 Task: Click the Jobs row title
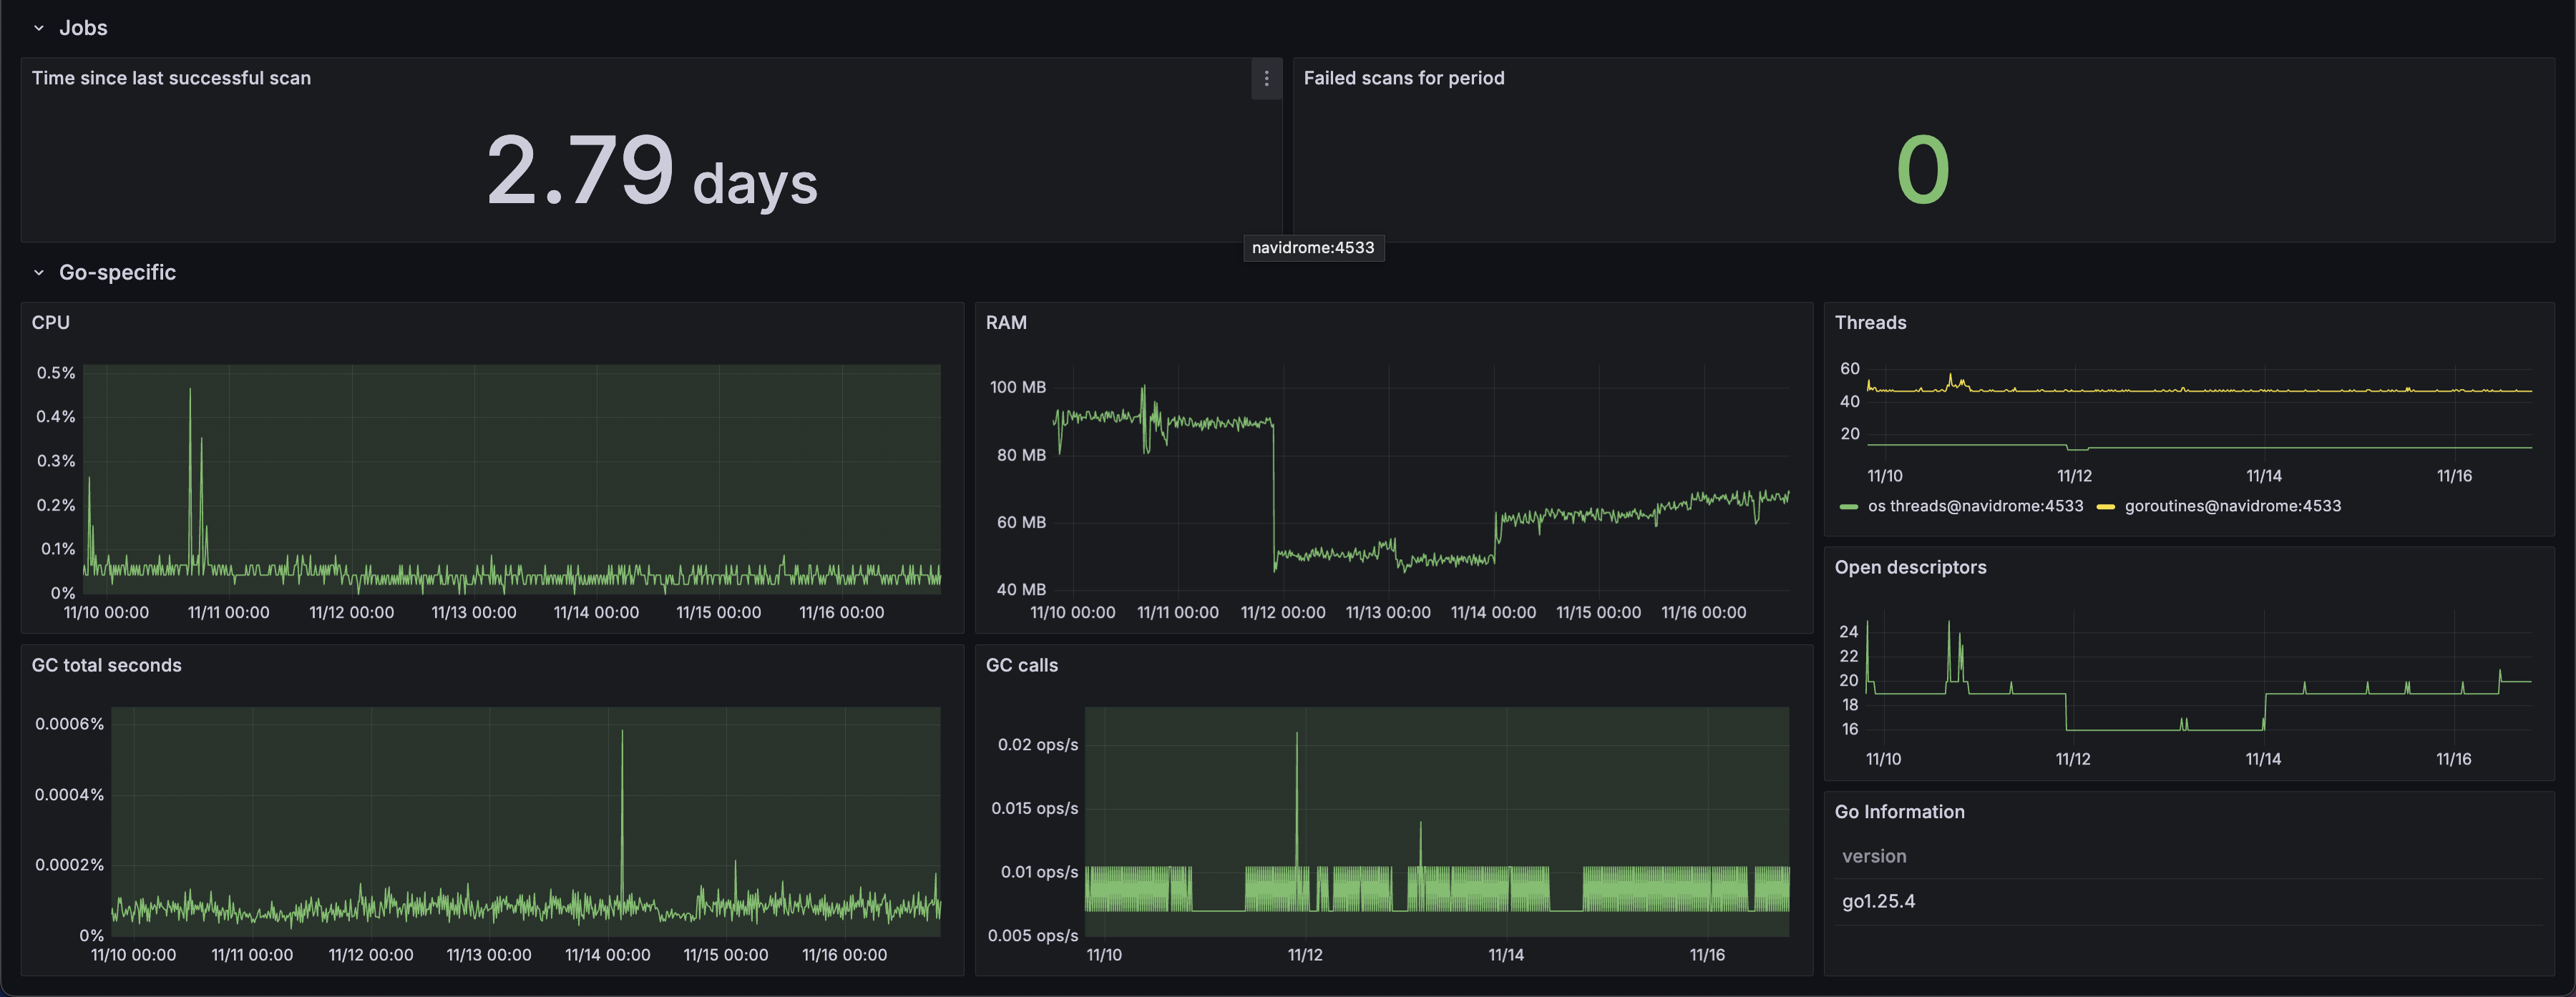(83, 28)
